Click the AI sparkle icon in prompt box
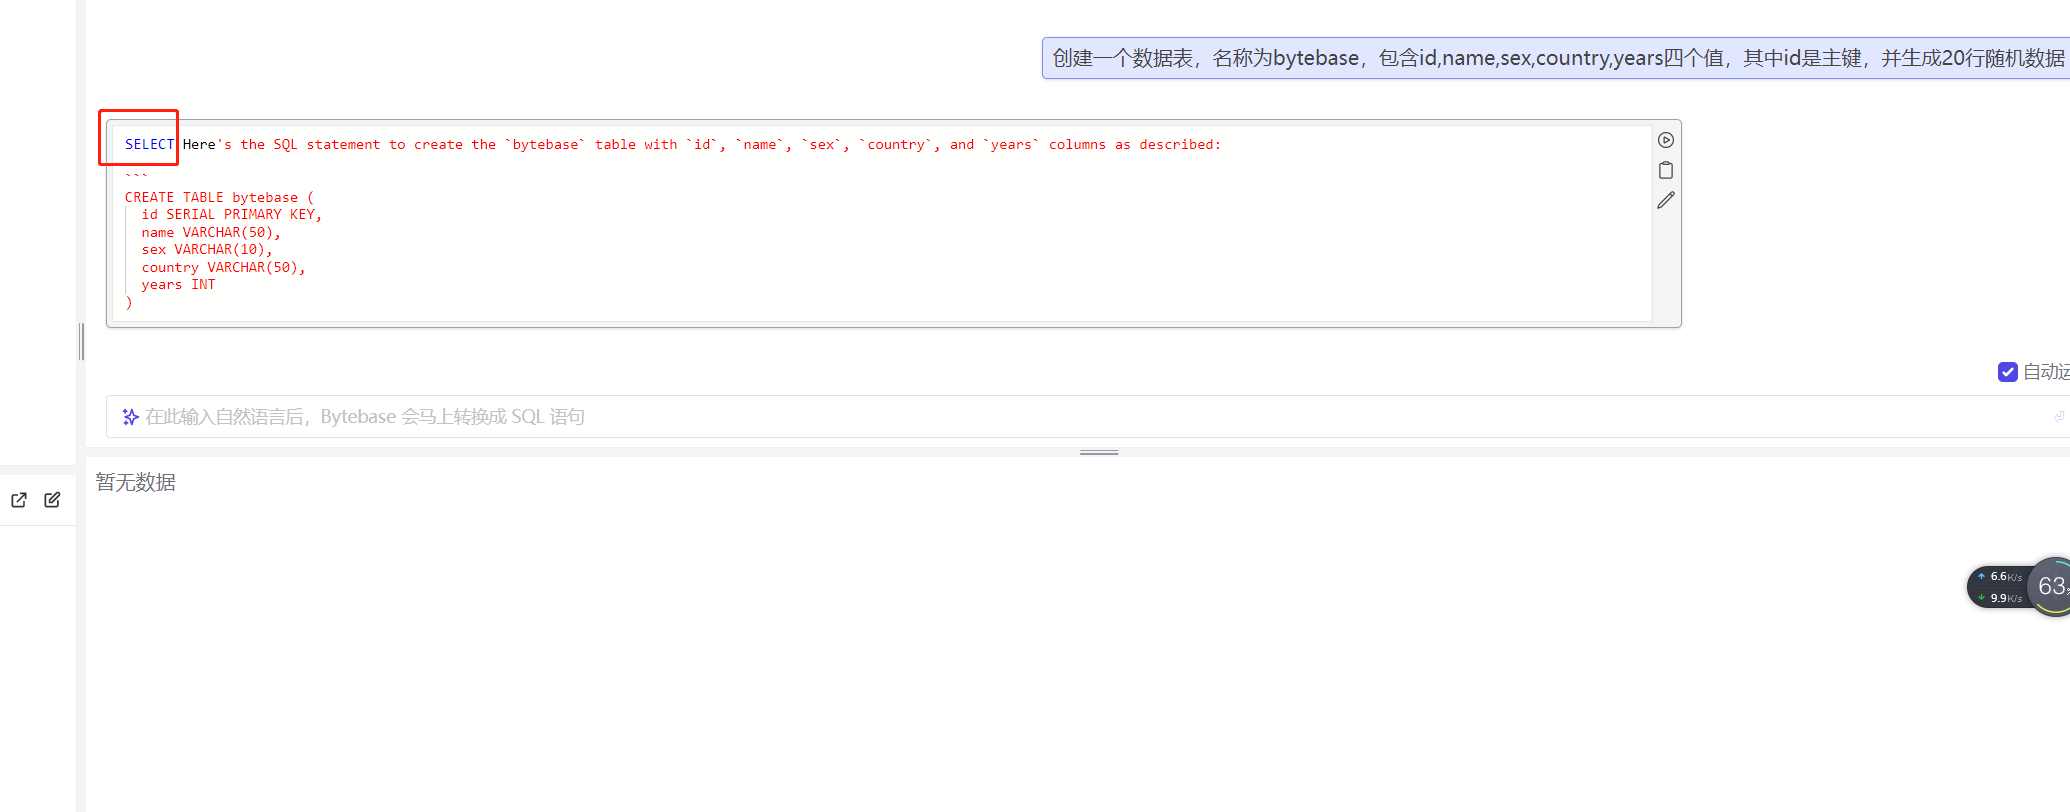This screenshot has height=812, width=2070. 131,417
